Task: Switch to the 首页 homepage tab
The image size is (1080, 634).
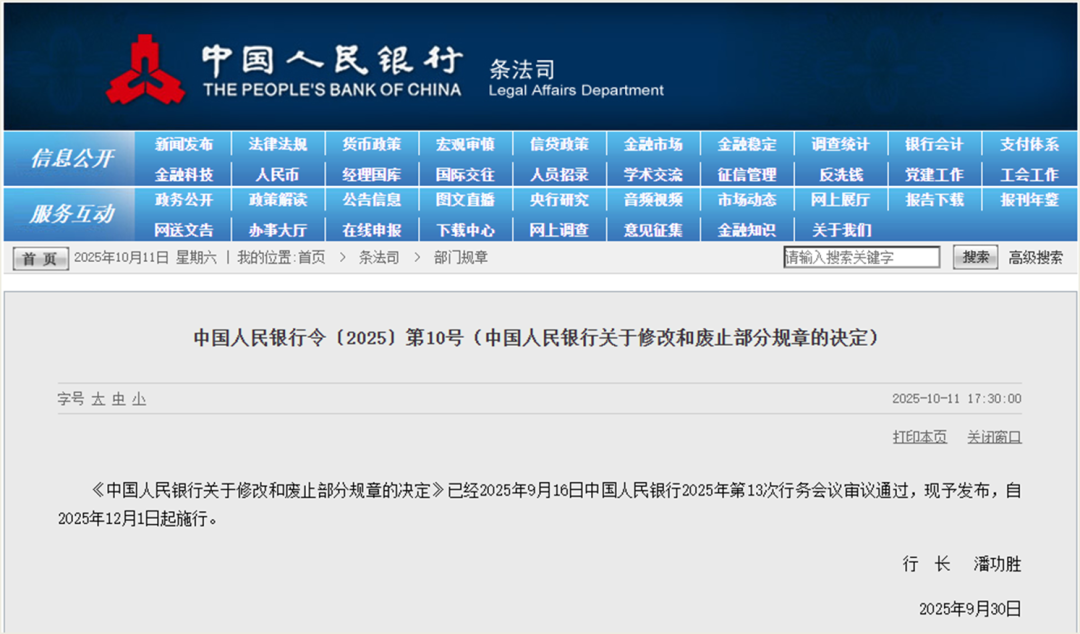Action: (x=38, y=257)
